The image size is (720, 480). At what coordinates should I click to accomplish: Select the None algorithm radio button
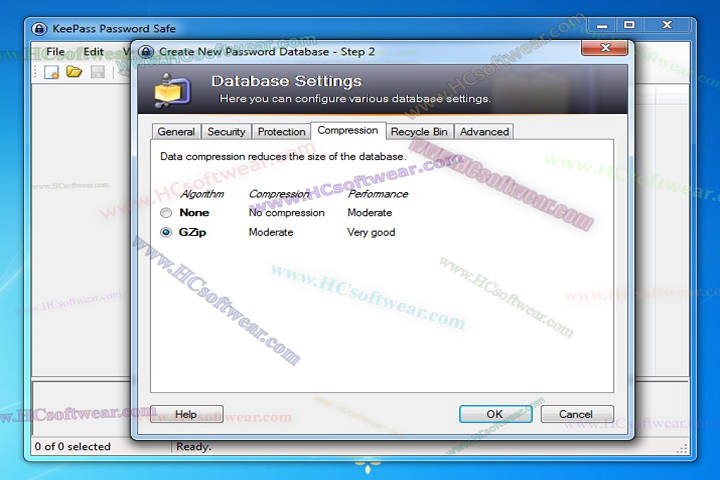pyautogui.click(x=166, y=213)
